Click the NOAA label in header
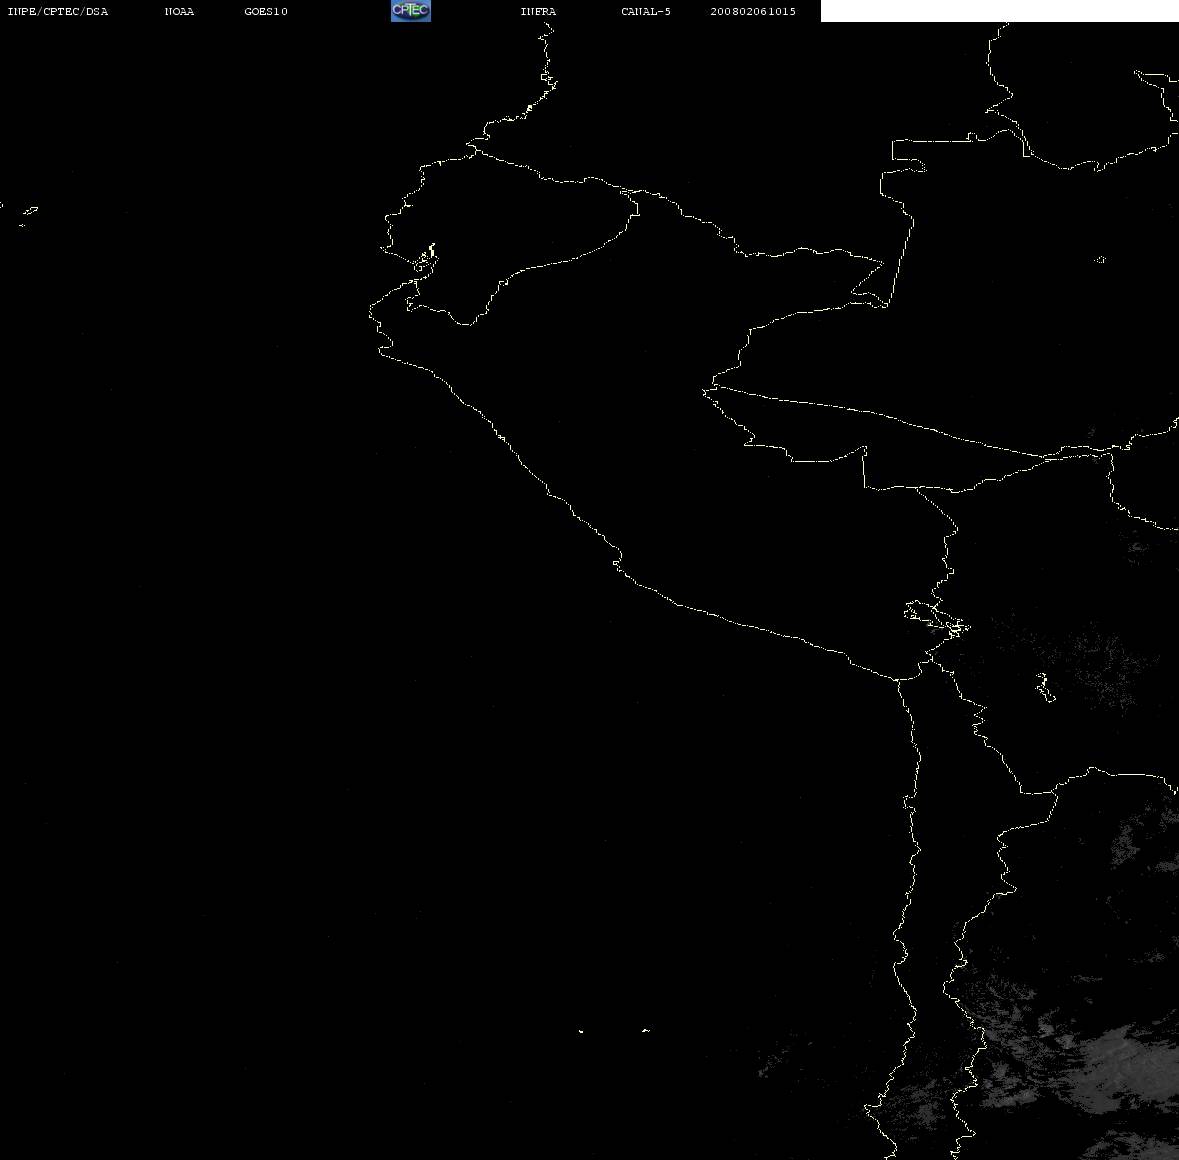This screenshot has width=1179, height=1160. [179, 11]
